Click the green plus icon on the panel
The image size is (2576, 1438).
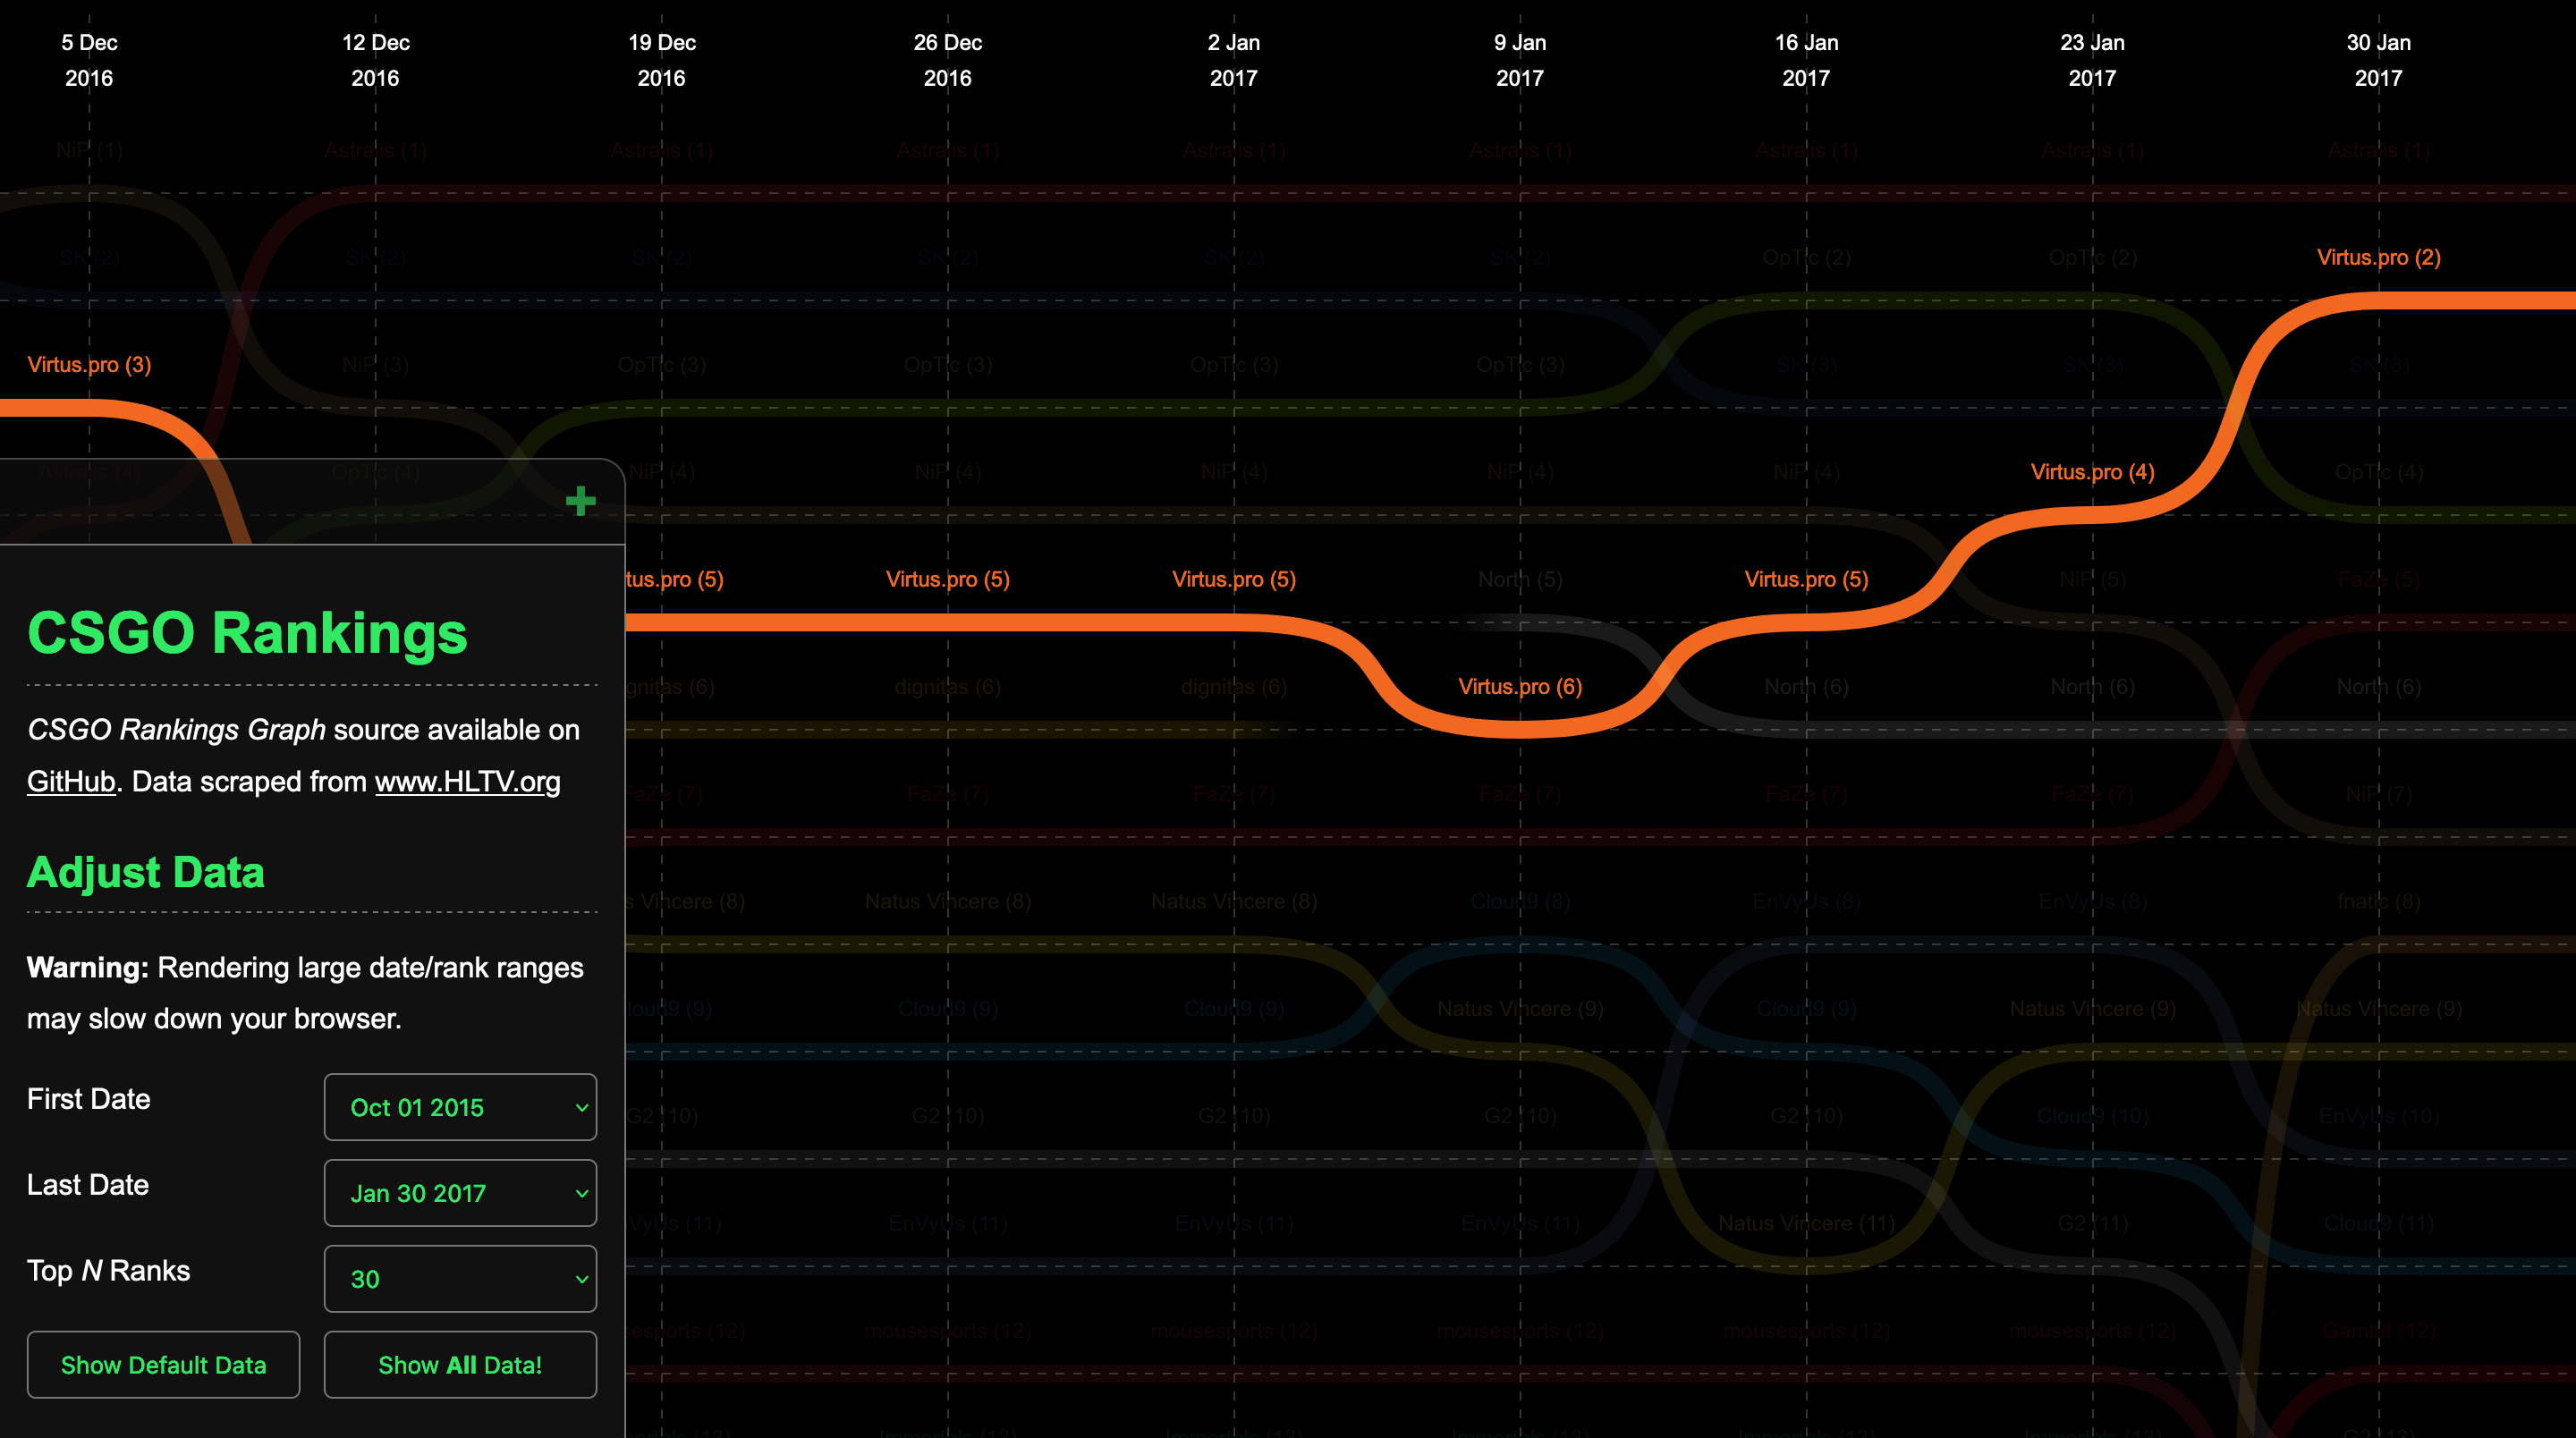tap(580, 501)
